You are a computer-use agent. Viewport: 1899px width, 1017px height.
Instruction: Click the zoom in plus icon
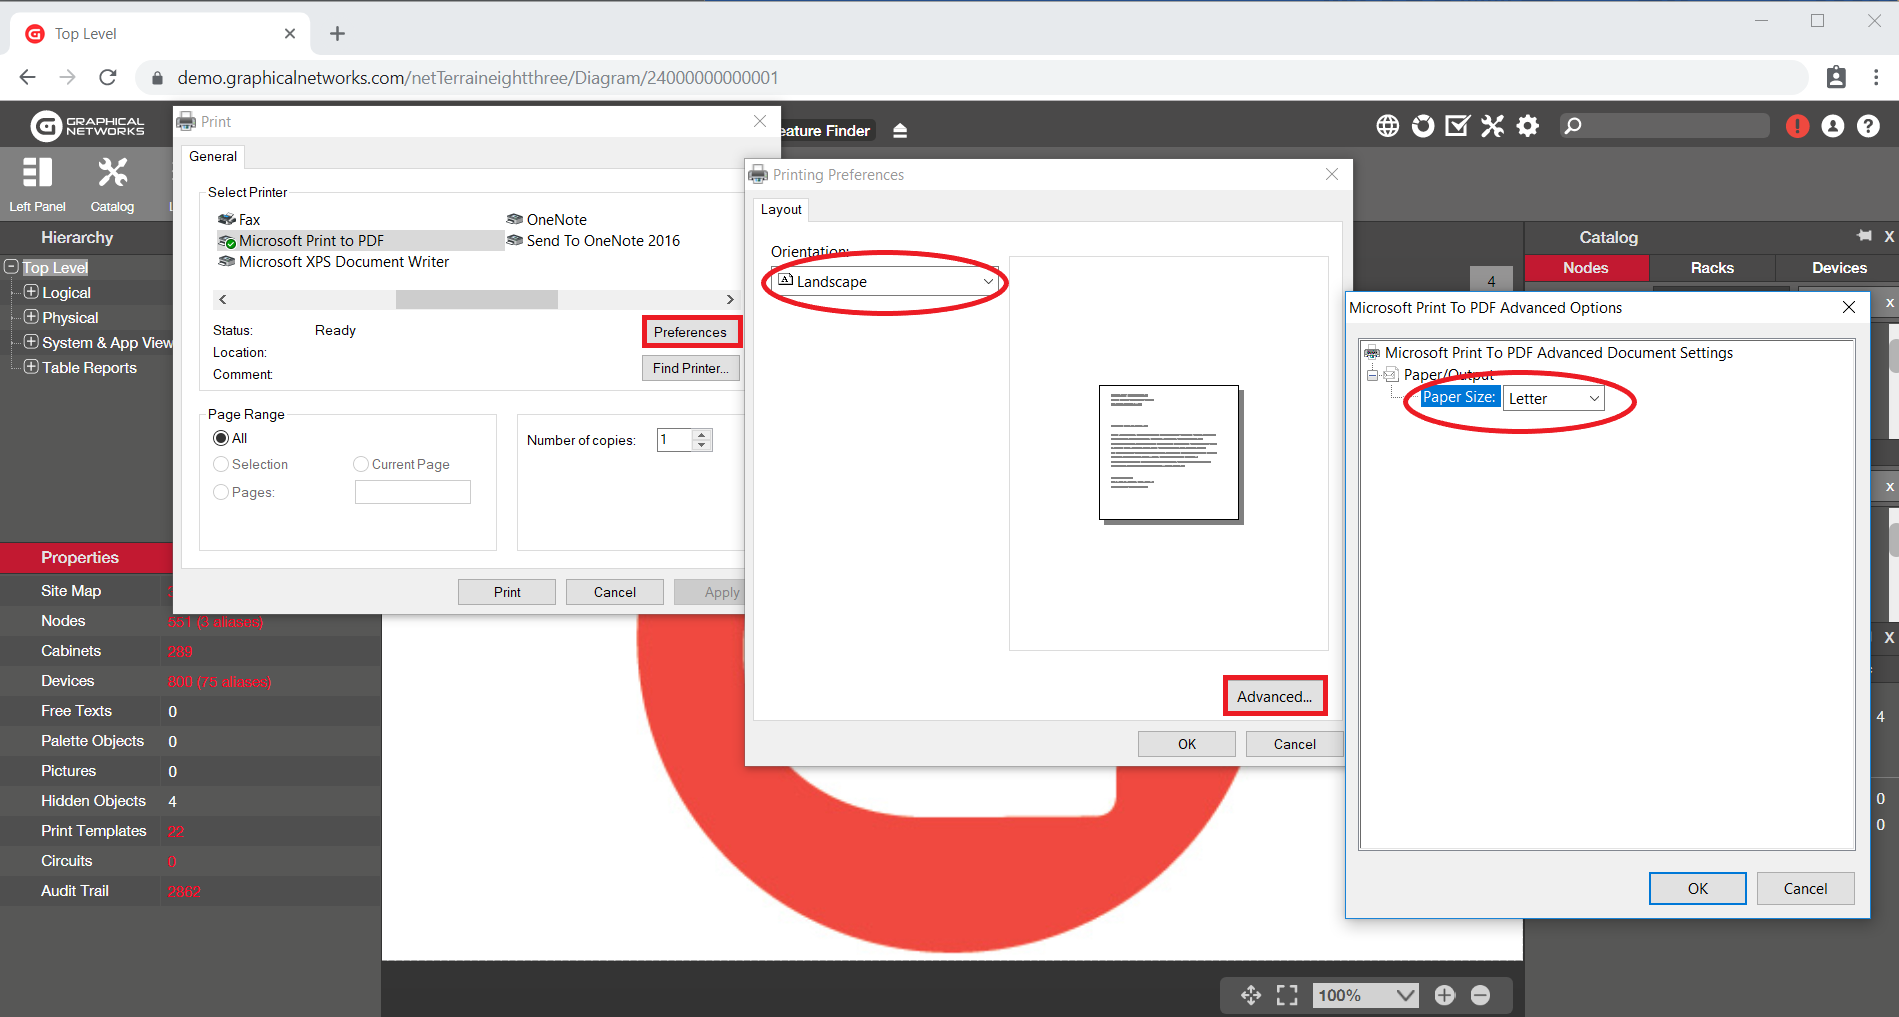pos(1444,995)
